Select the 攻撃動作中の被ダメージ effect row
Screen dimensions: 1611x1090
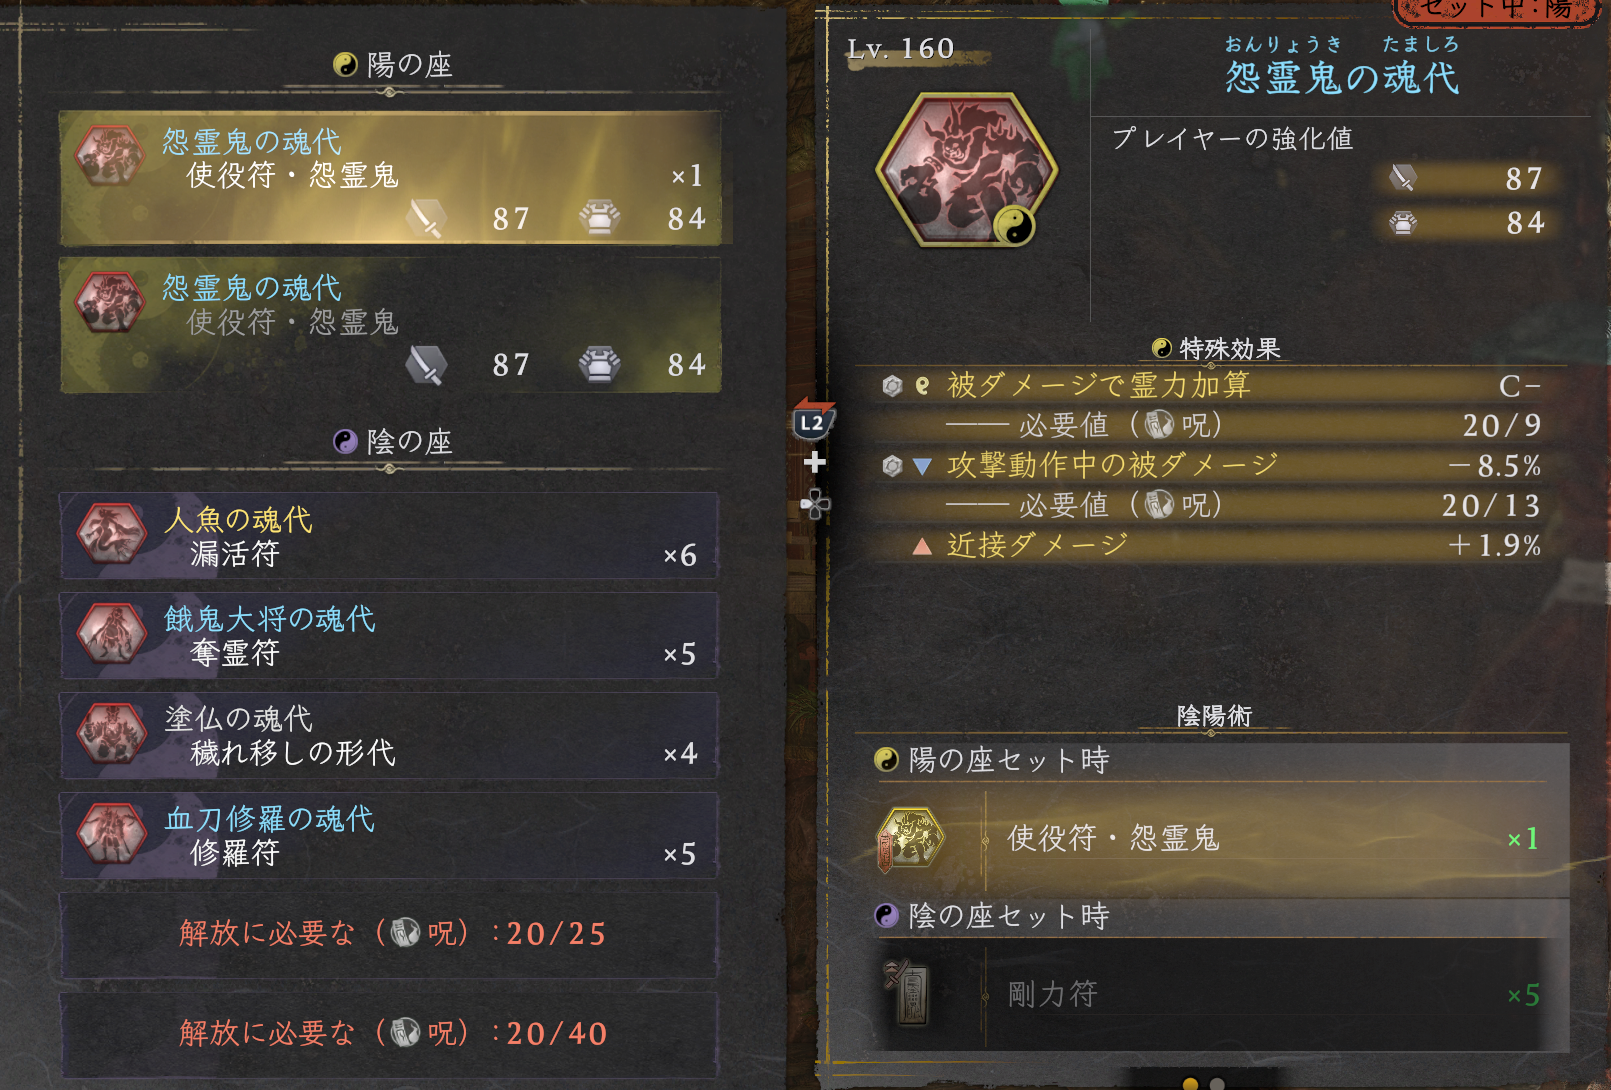click(x=1211, y=465)
